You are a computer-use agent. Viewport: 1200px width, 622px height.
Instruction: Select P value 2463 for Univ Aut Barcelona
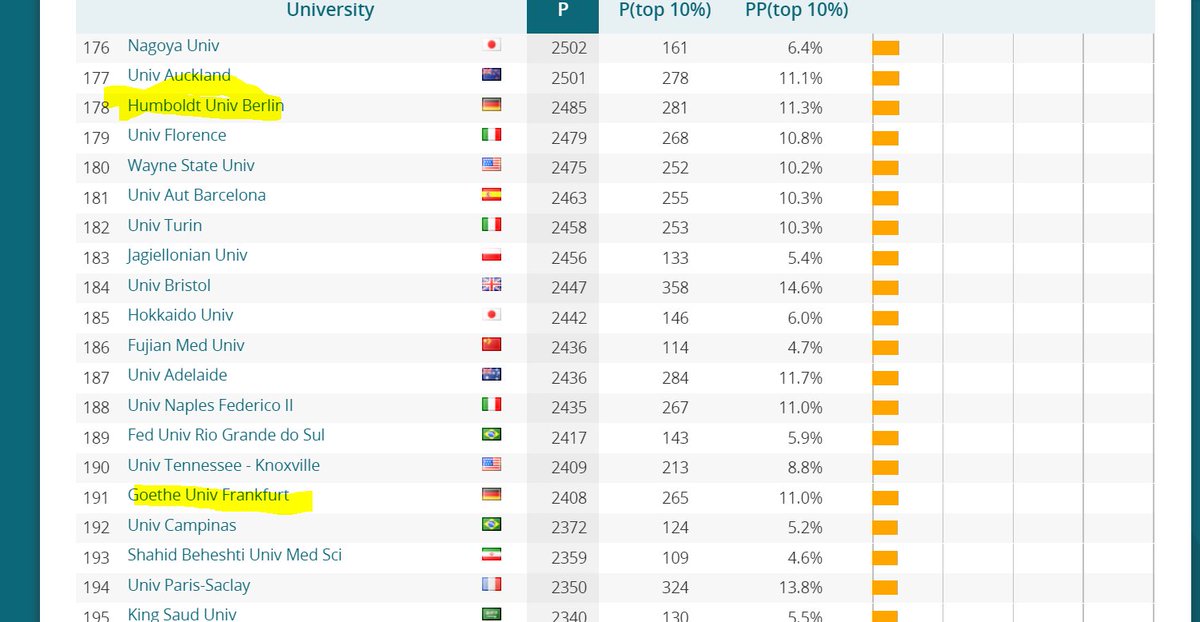[x=569, y=198]
